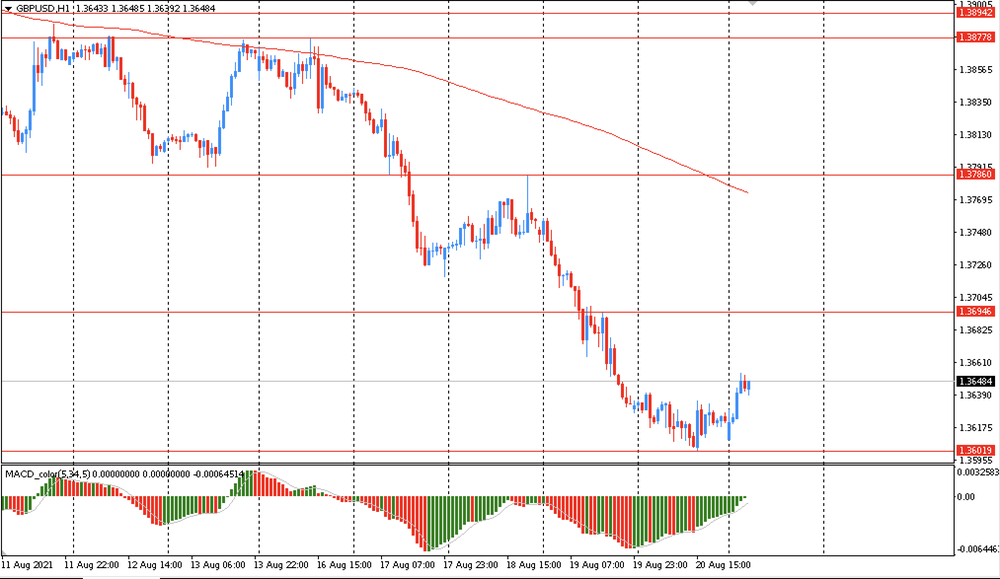The height and width of the screenshot is (579, 1000).
Task: Click the 1.37260 price scale value
Action: click(x=976, y=265)
